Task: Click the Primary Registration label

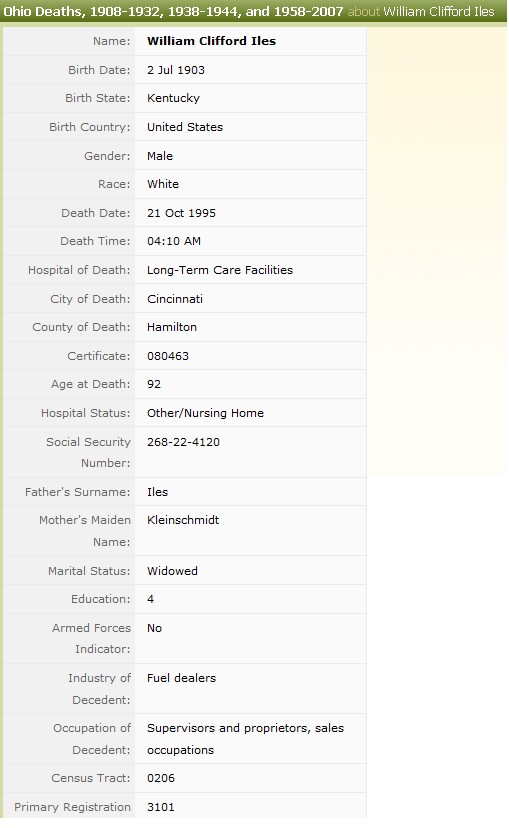Action: pos(72,807)
